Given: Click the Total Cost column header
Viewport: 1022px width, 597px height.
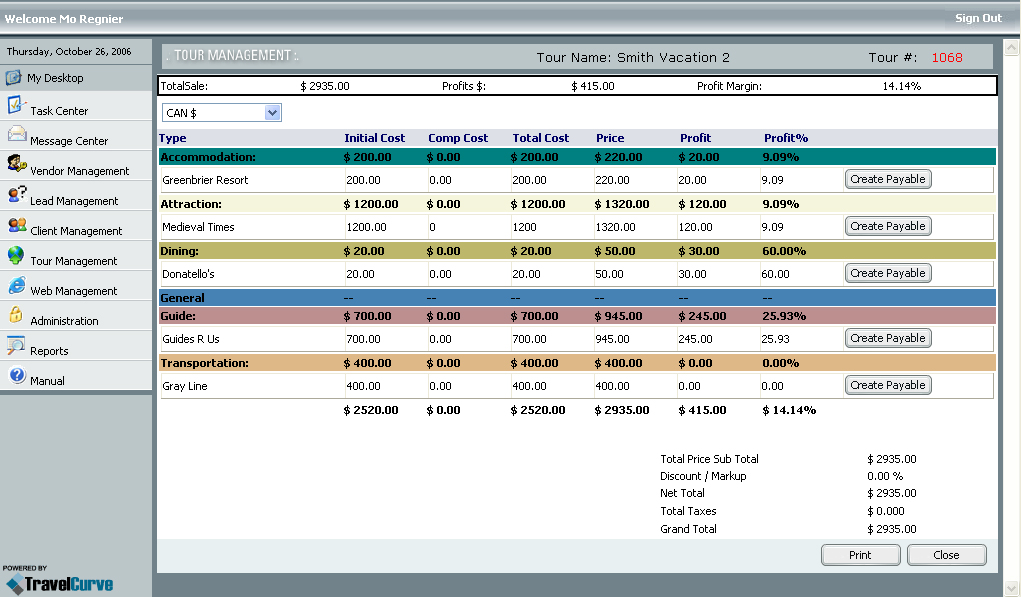Looking at the screenshot, I should (x=541, y=138).
